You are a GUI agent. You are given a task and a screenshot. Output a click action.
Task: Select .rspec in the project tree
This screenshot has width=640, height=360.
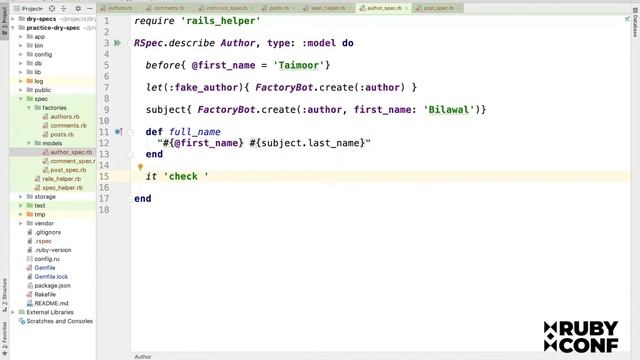point(43,241)
